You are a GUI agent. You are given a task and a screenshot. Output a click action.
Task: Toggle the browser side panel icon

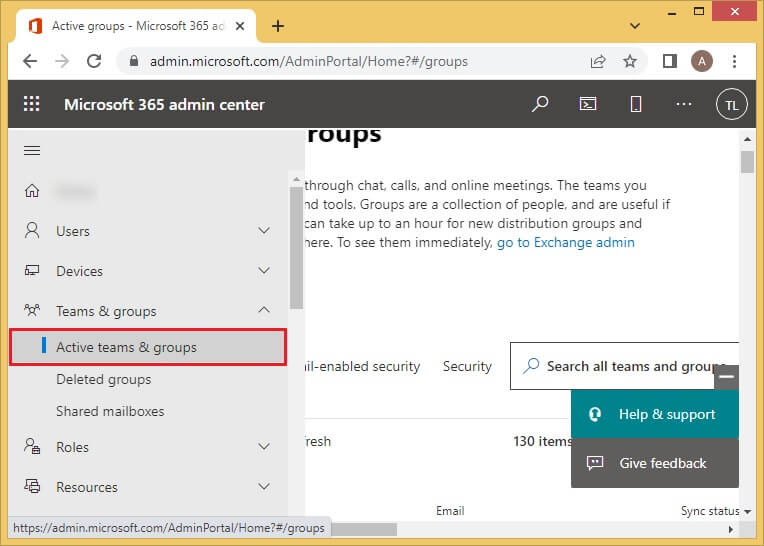(670, 61)
